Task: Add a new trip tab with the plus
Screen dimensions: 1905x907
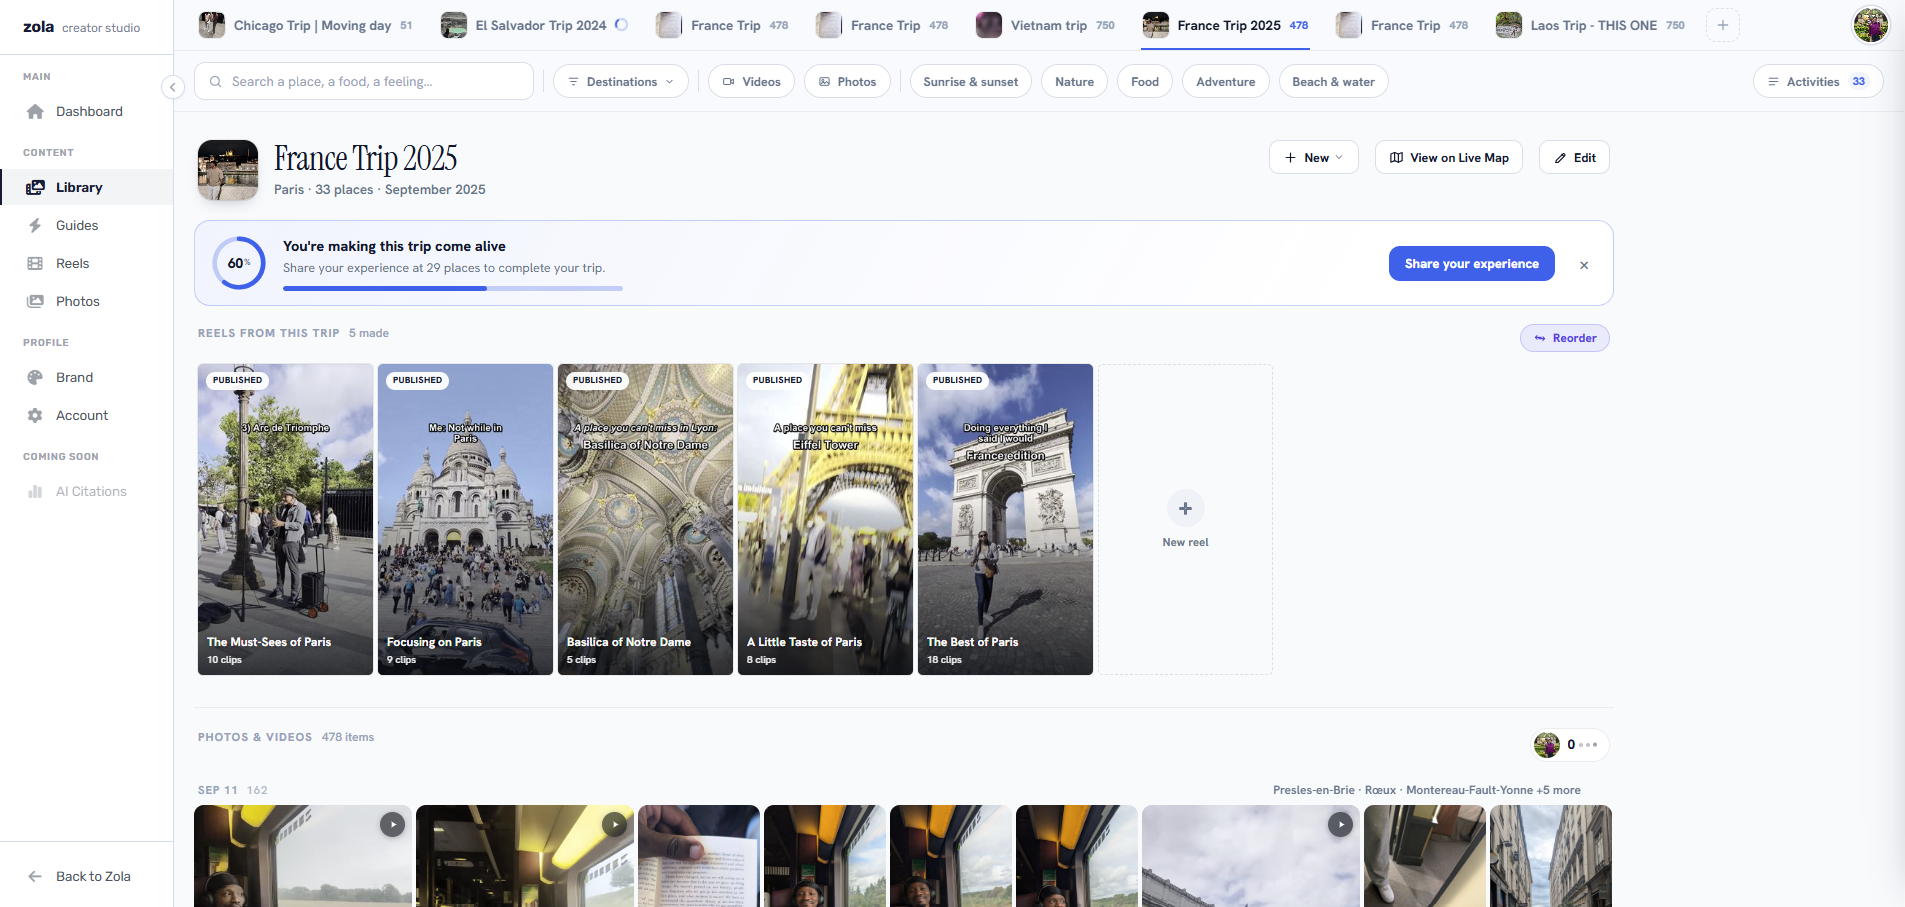Action: point(1723,25)
